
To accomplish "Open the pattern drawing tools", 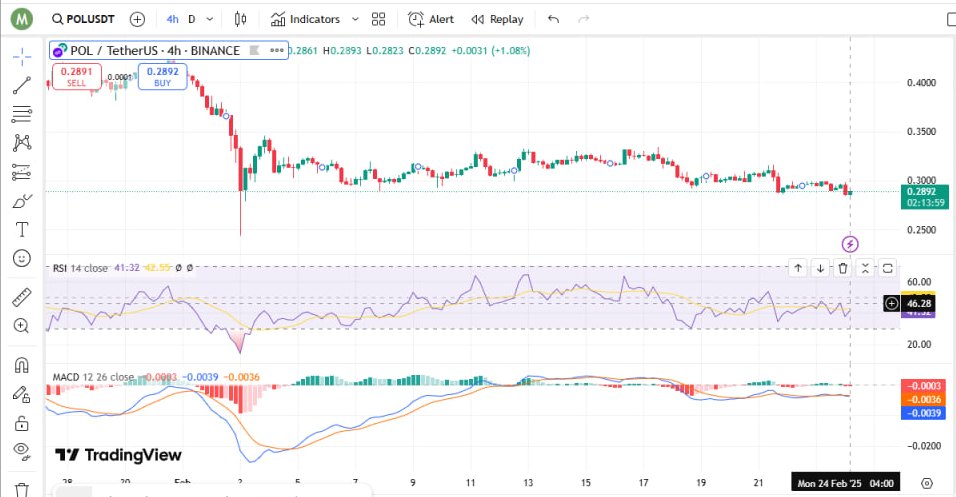I will click(22, 143).
